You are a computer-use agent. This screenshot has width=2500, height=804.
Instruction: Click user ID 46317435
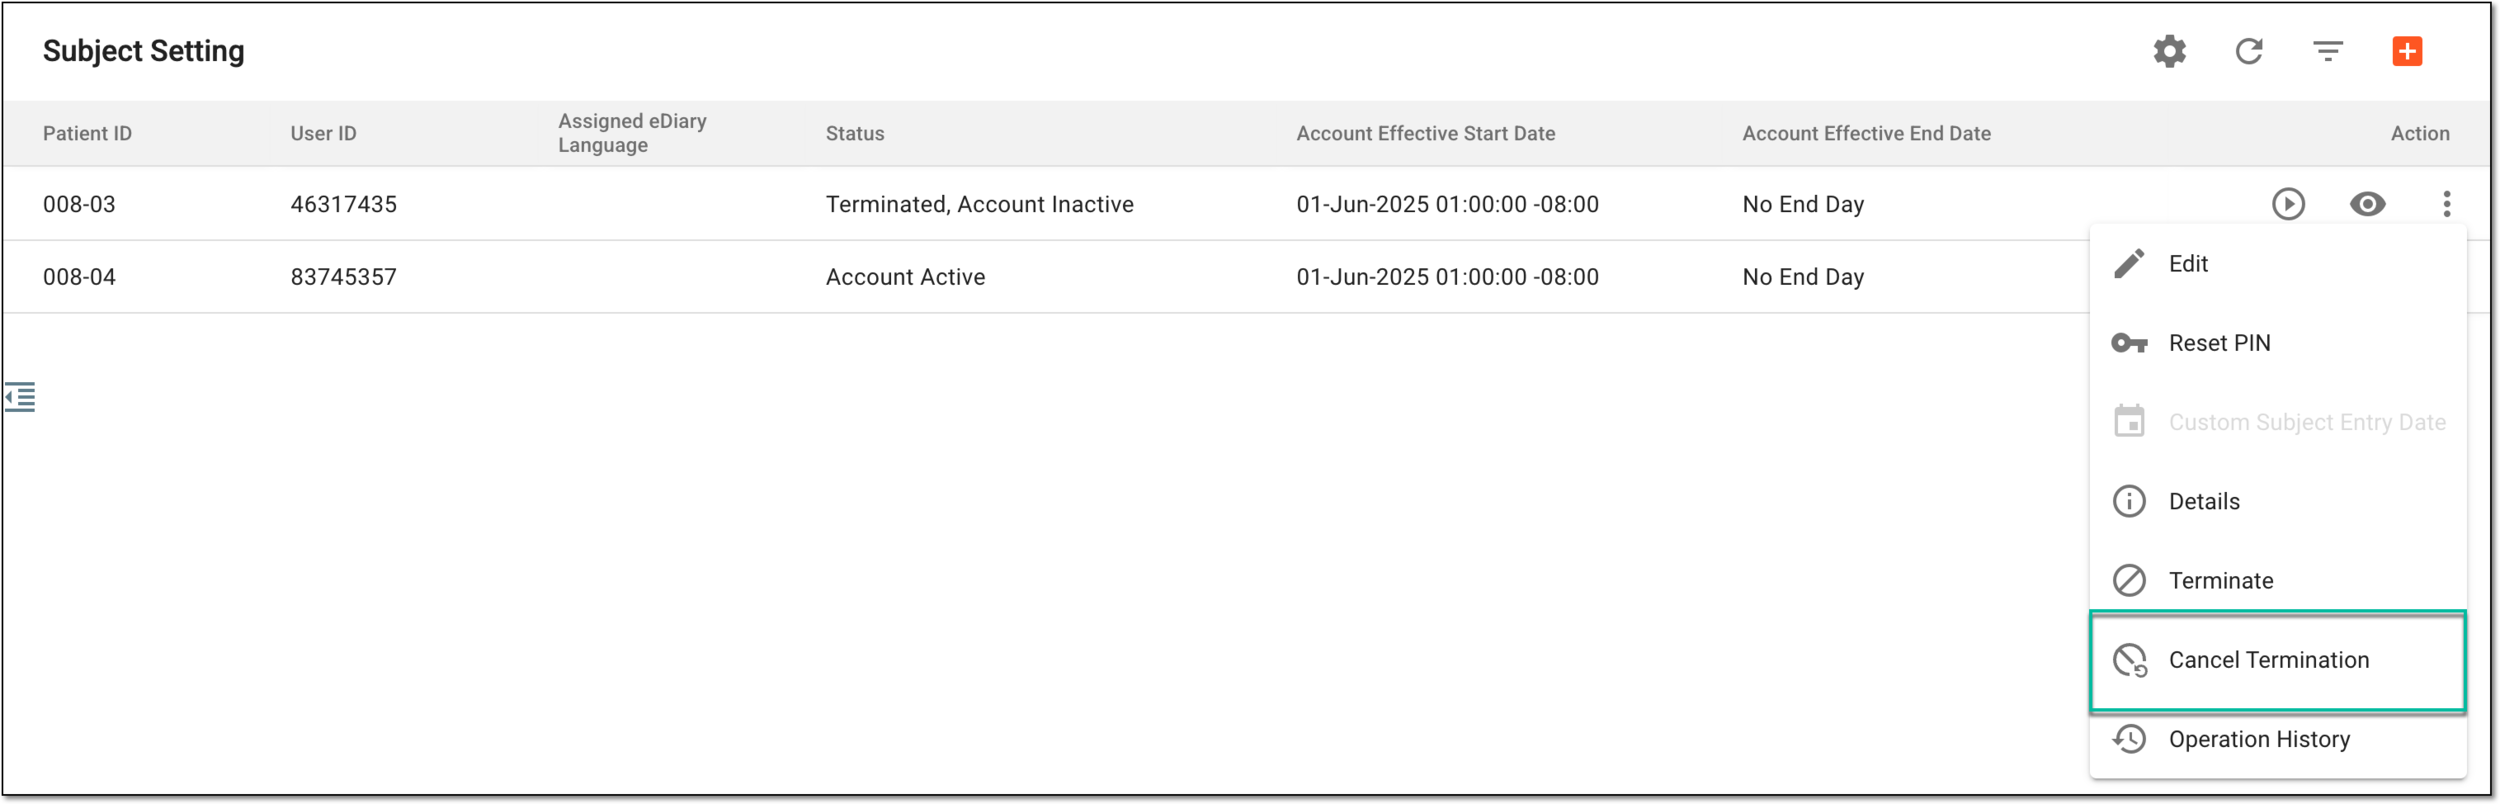point(343,204)
